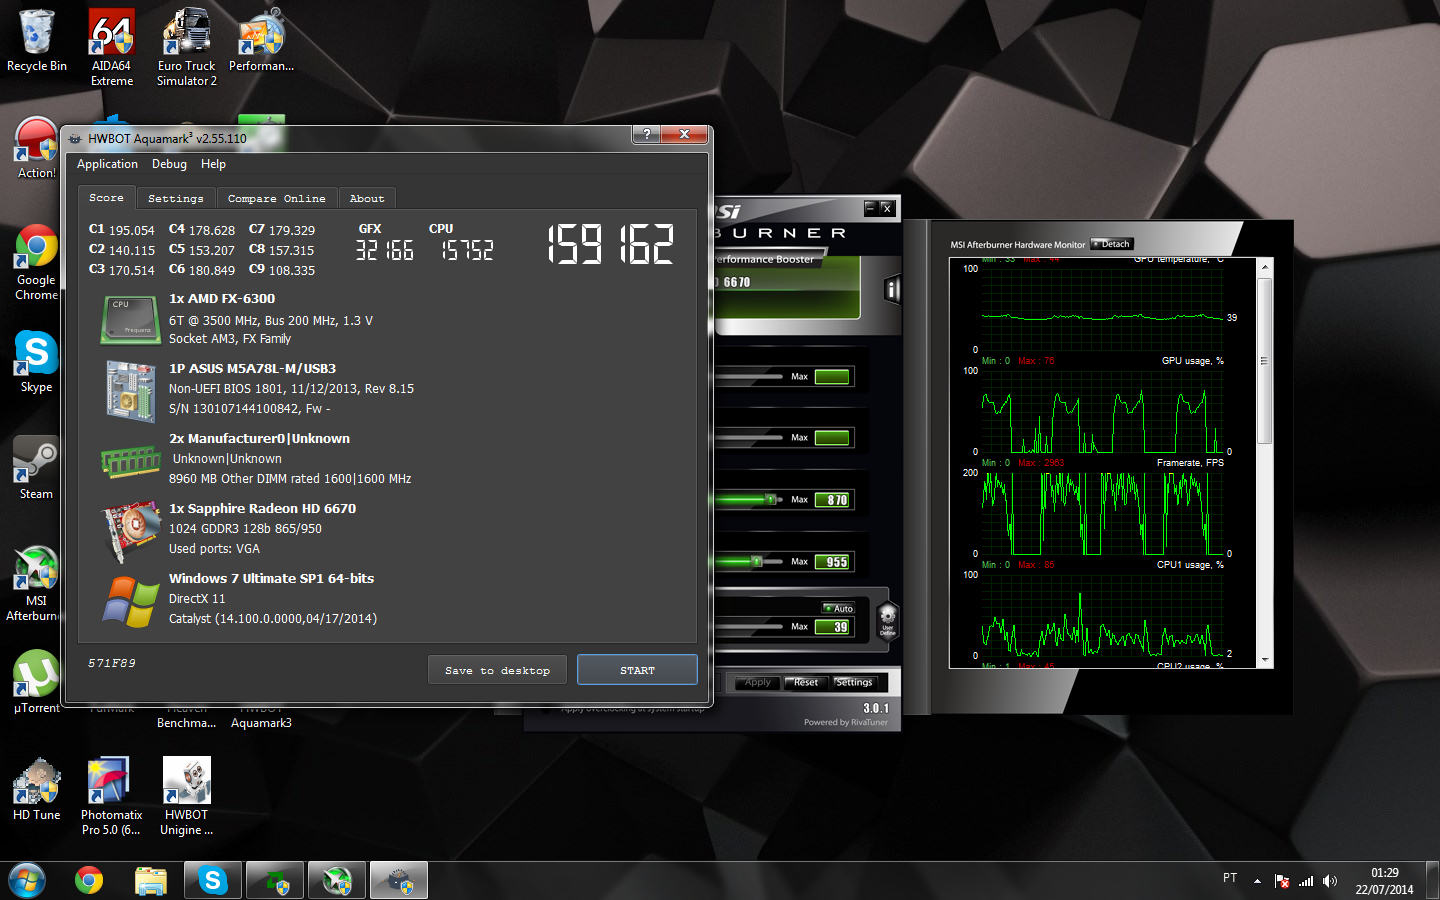Open the Skype desktop shortcut
The width and height of the screenshot is (1440, 900).
click(x=36, y=361)
